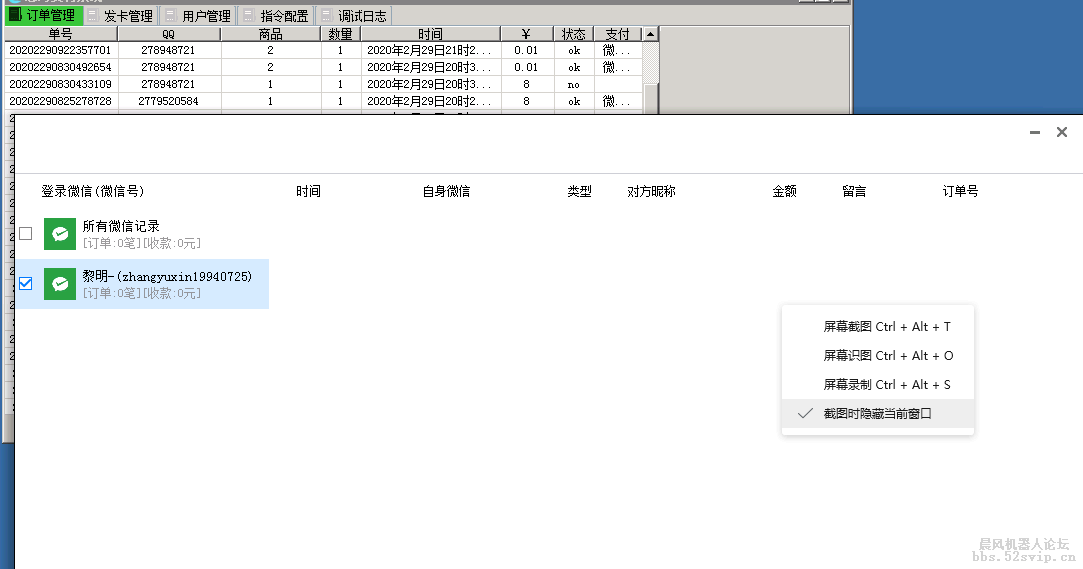
Task: Sort orders by 支付 column header
Action: point(617,34)
